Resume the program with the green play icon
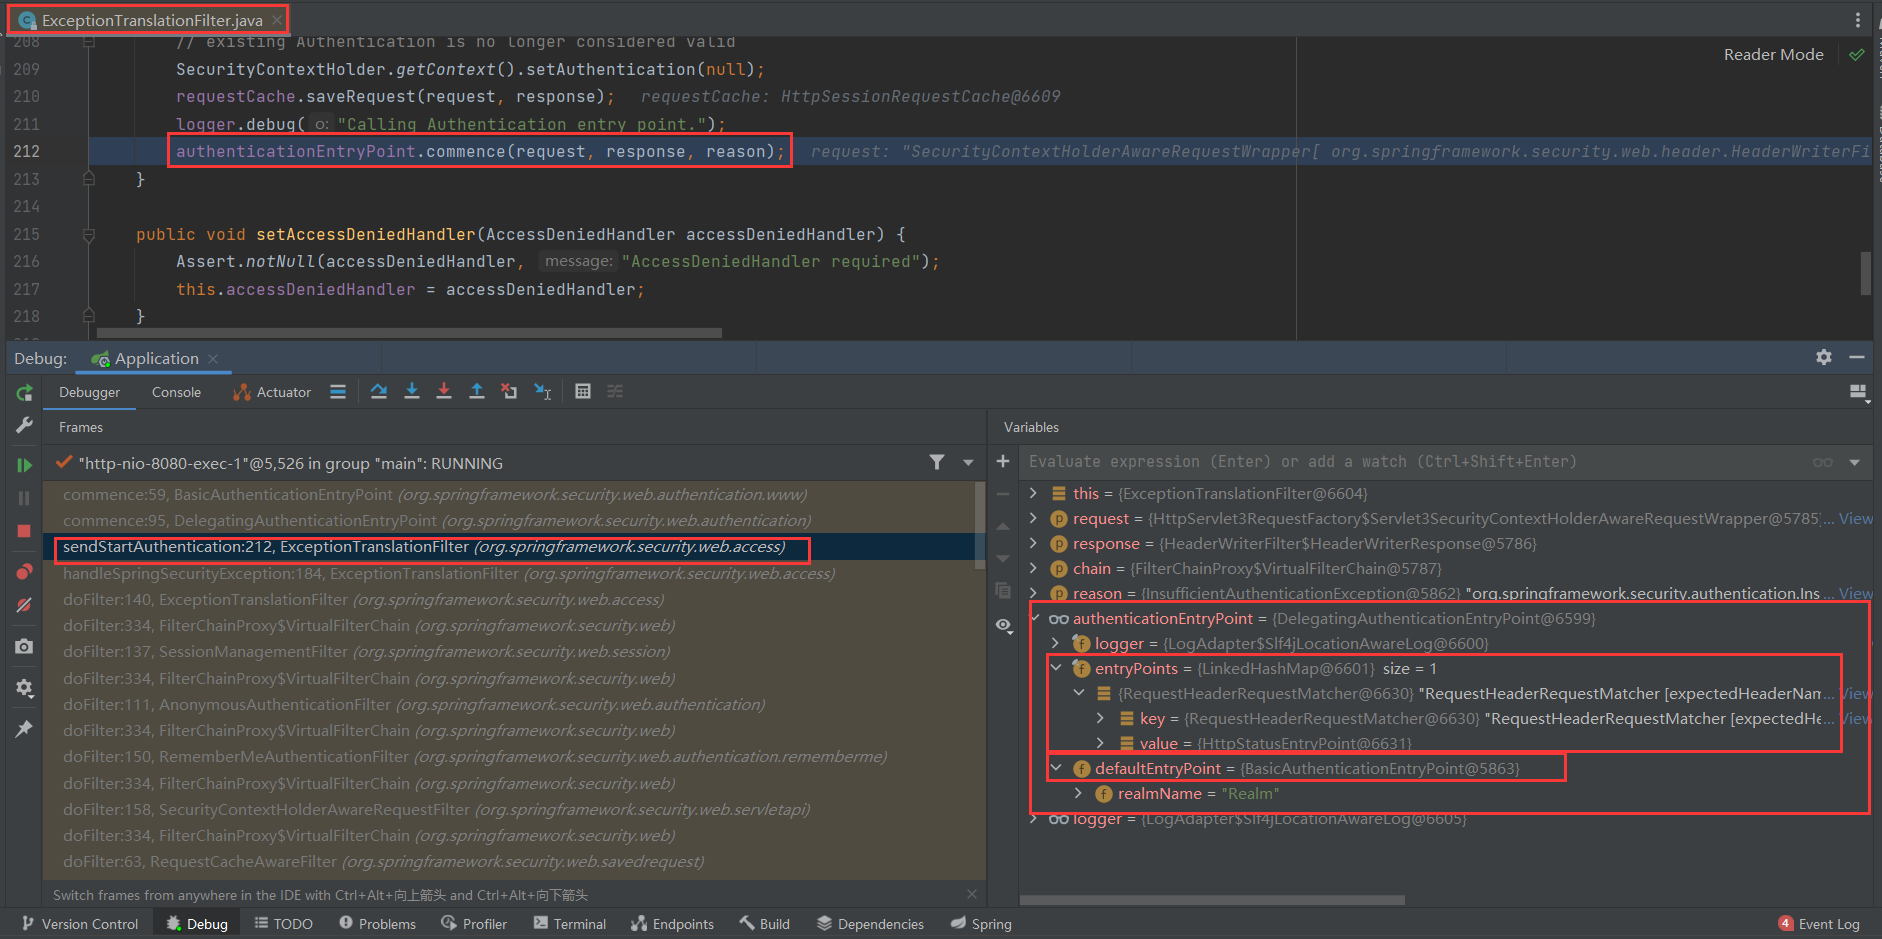 click(x=24, y=465)
